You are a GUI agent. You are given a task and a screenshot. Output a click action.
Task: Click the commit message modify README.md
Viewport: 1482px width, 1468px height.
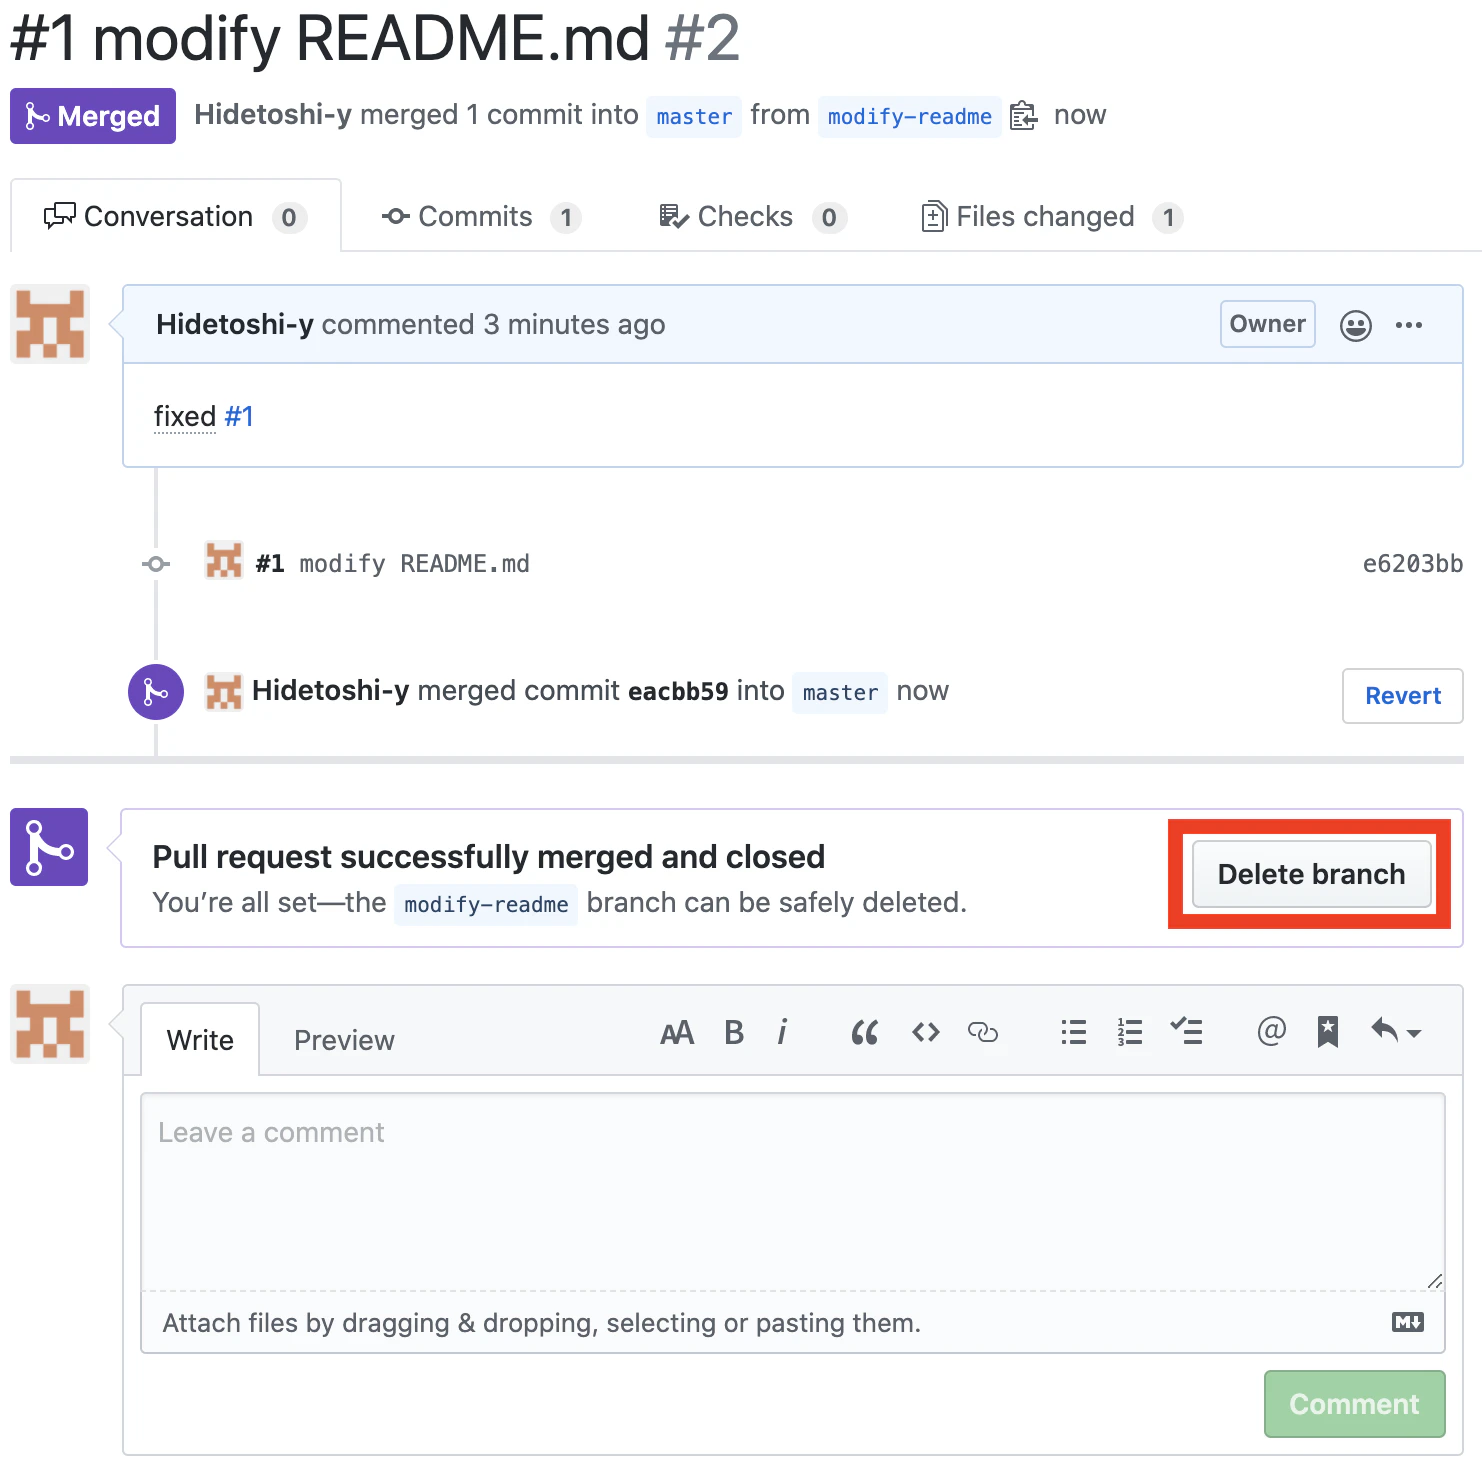coord(414,564)
